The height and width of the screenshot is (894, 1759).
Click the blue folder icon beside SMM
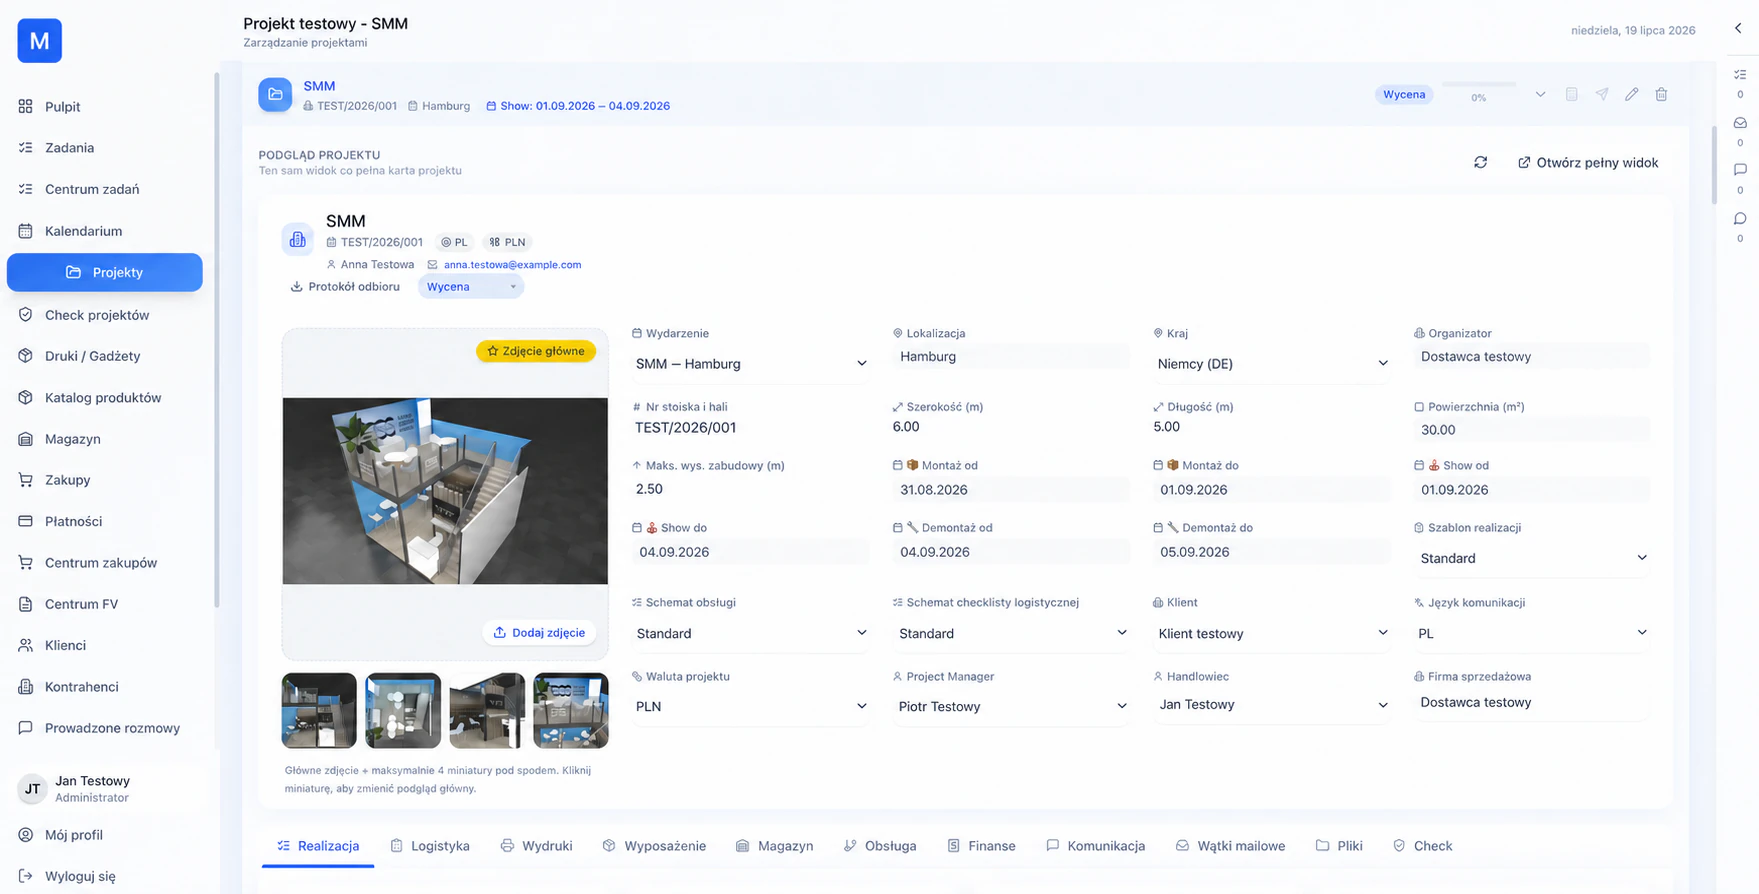pos(275,95)
